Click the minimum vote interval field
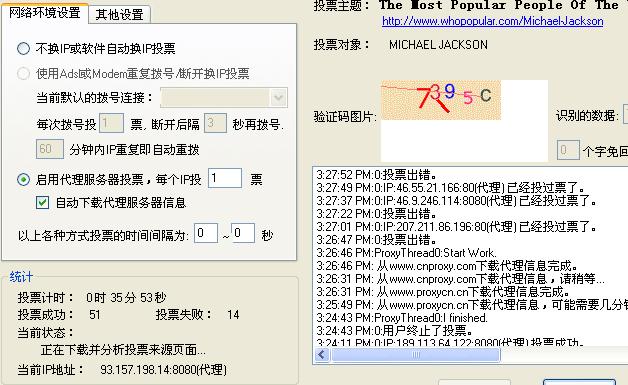628x385 pixels. pos(206,233)
